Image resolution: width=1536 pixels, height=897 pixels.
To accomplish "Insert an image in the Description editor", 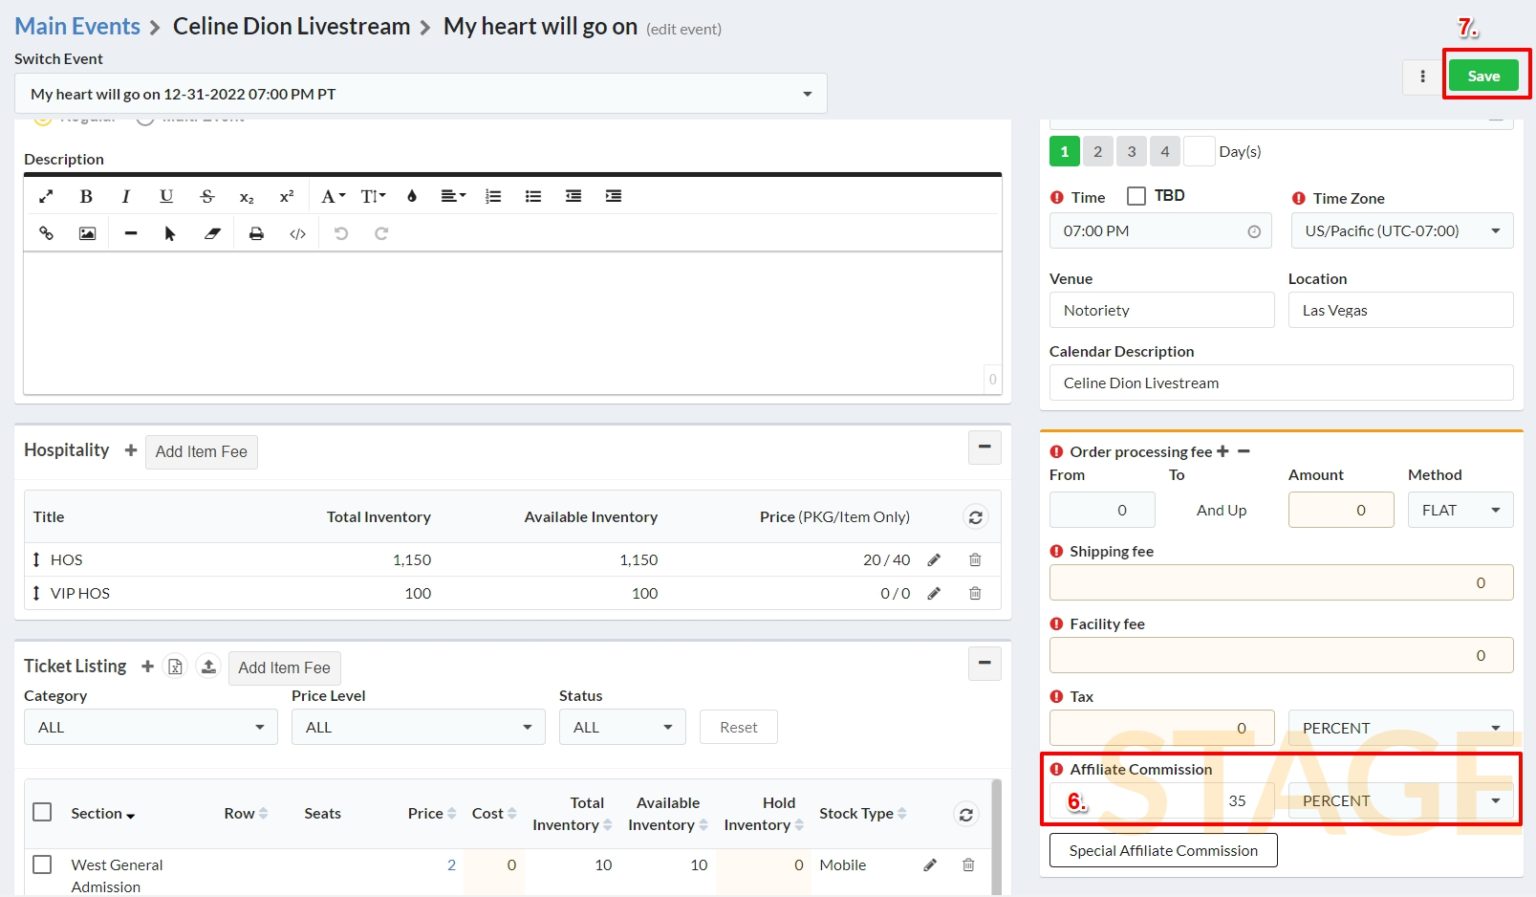I will [x=88, y=233].
